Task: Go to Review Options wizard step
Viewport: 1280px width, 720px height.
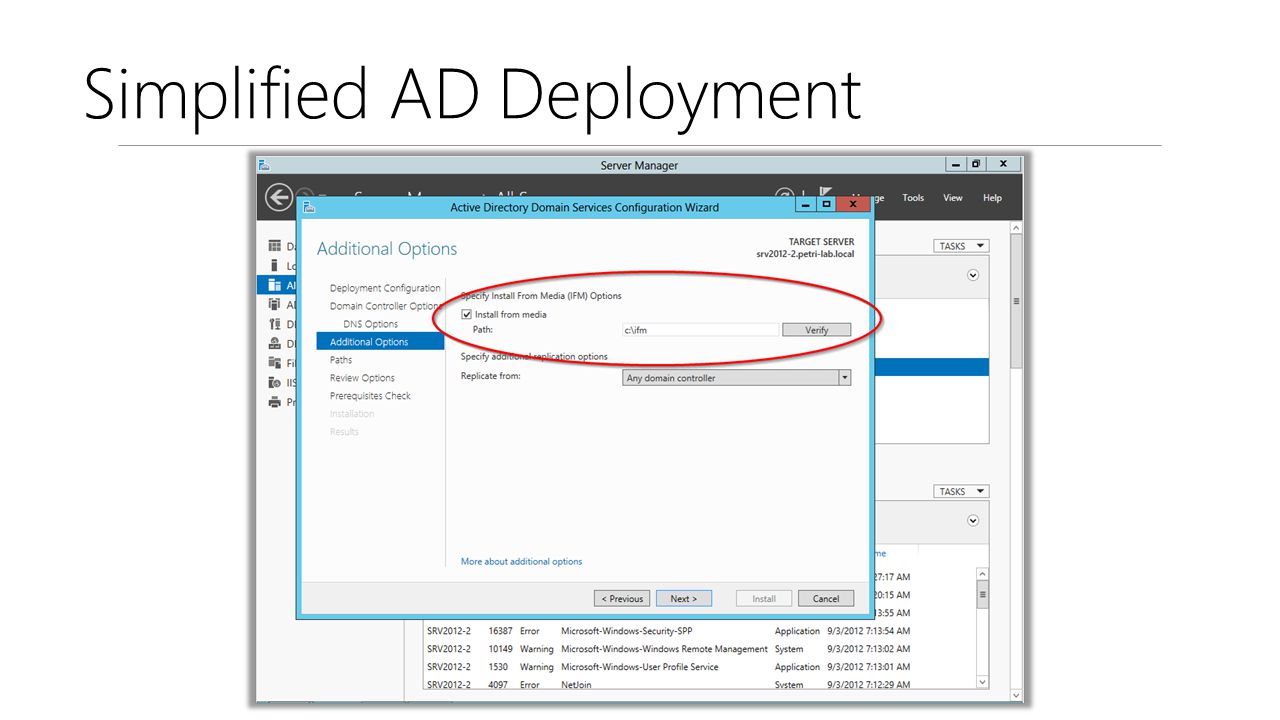Action: tap(362, 378)
